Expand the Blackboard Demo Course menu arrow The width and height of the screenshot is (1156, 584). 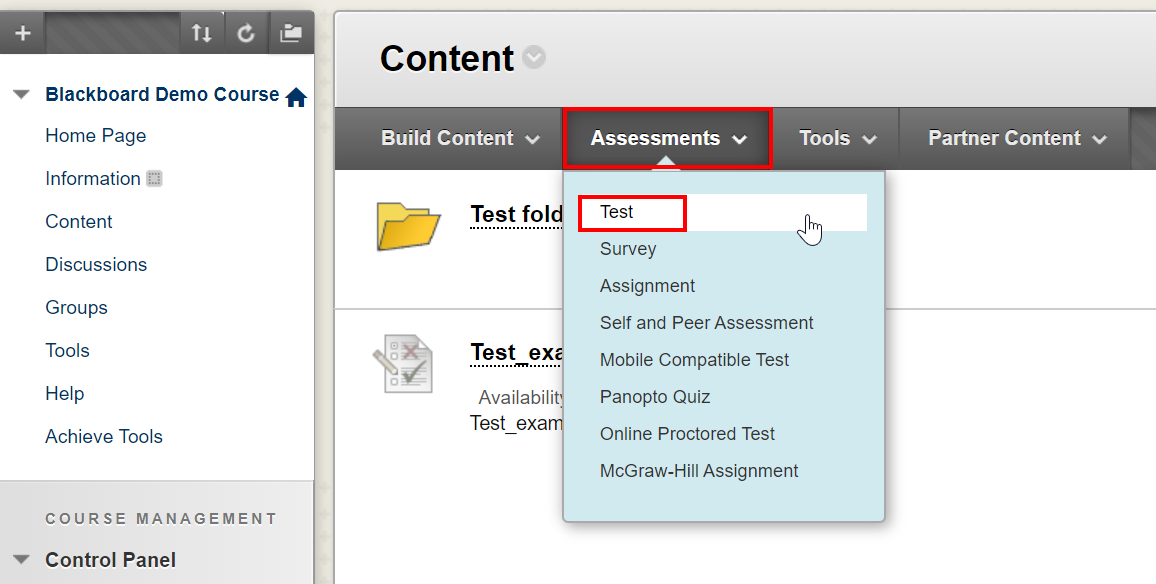tap(21, 93)
